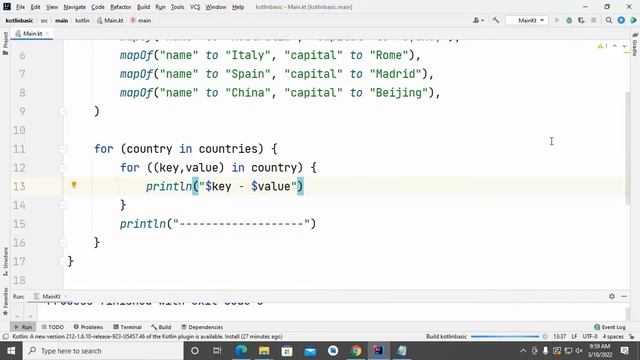Click the Stop process square icon
This screenshot has width=640, height=360.
593,20
